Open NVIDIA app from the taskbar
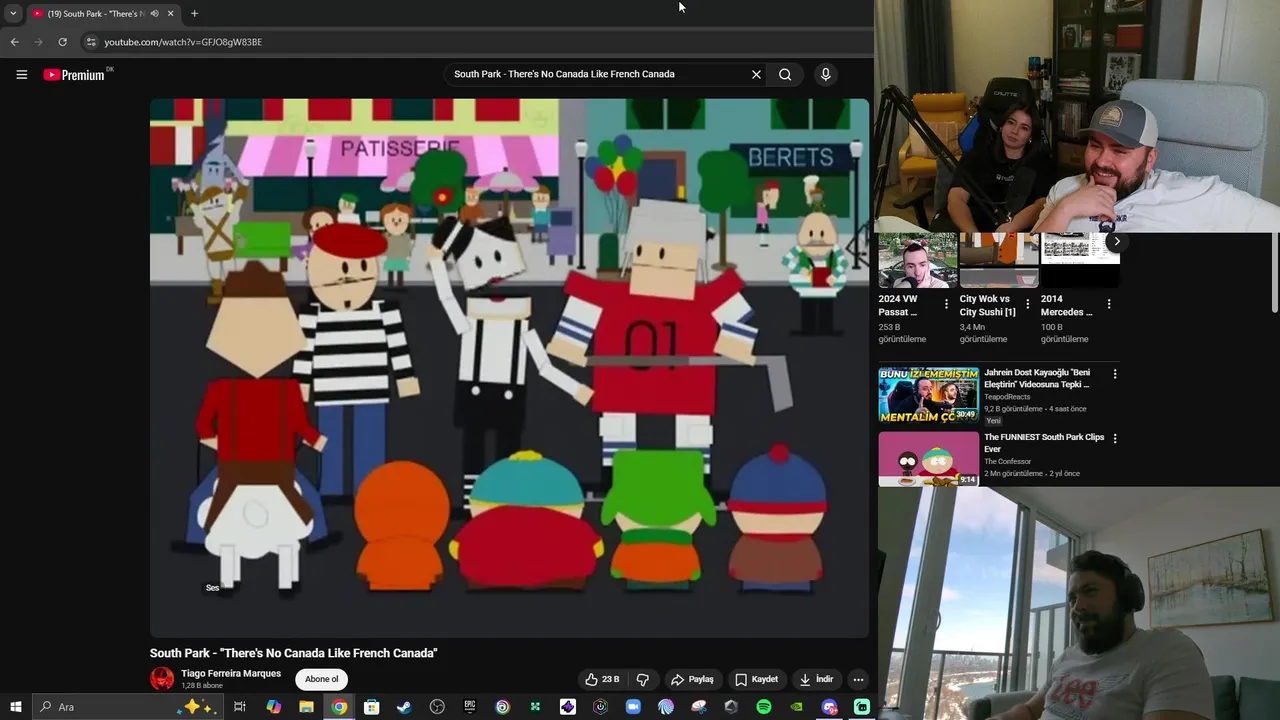Image resolution: width=1280 pixels, height=720 pixels. pos(796,707)
